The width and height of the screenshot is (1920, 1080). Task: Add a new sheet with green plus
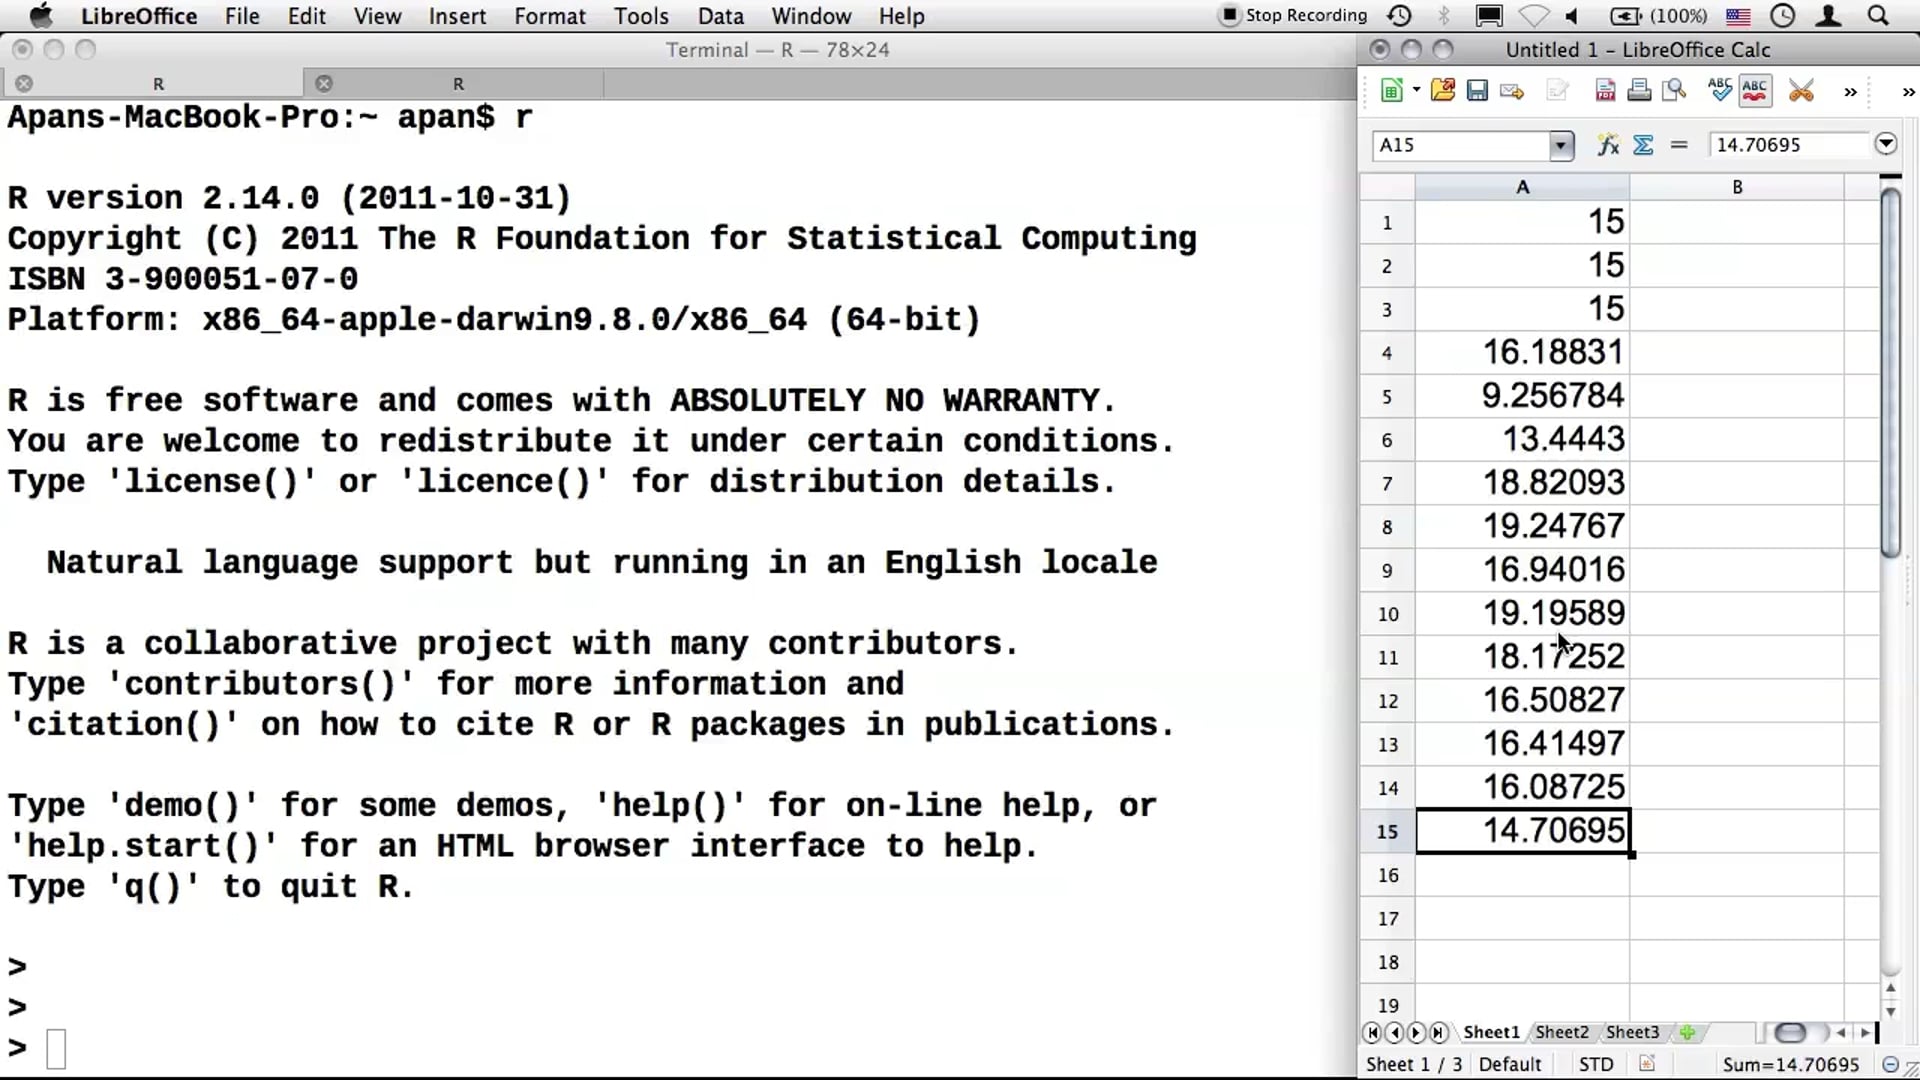1688,1032
